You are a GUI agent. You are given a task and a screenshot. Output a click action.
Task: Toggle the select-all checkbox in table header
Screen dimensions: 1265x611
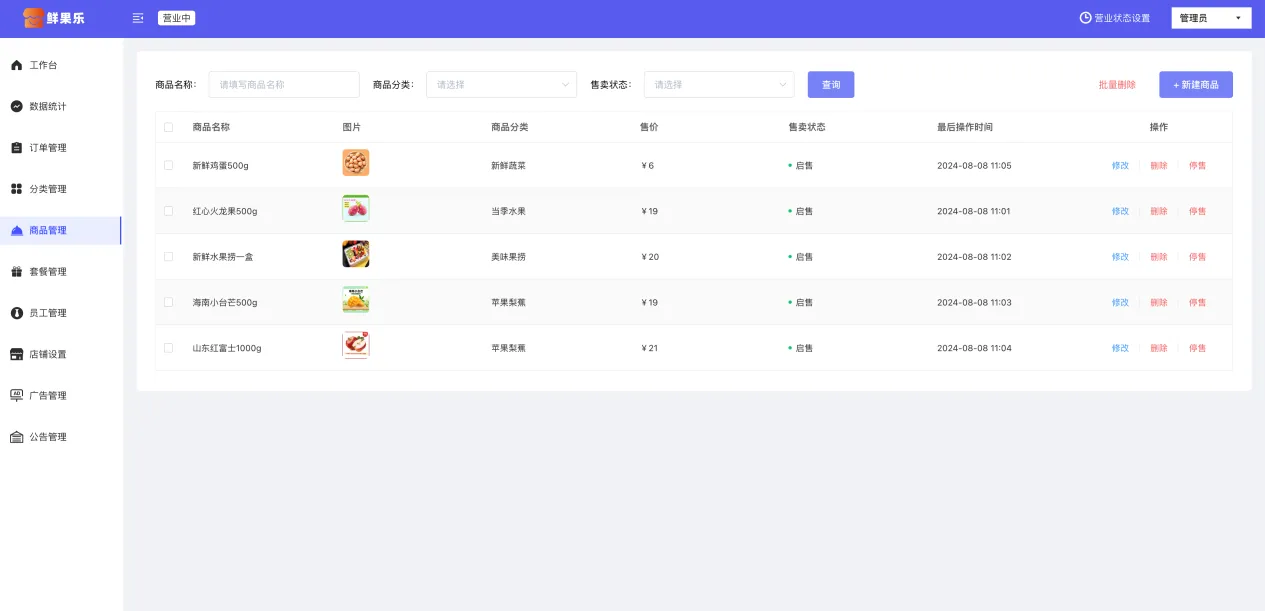click(x=168, y=127)
